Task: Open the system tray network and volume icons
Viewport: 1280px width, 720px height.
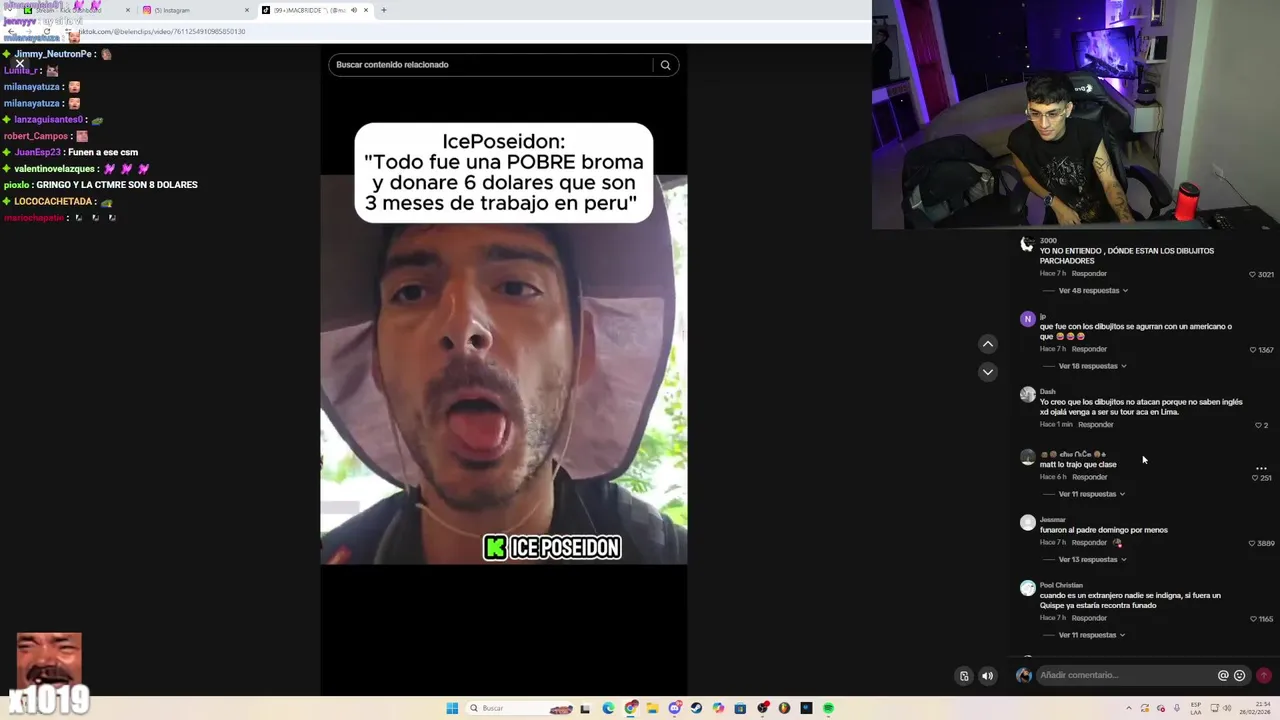Action: coord(1221,708)
